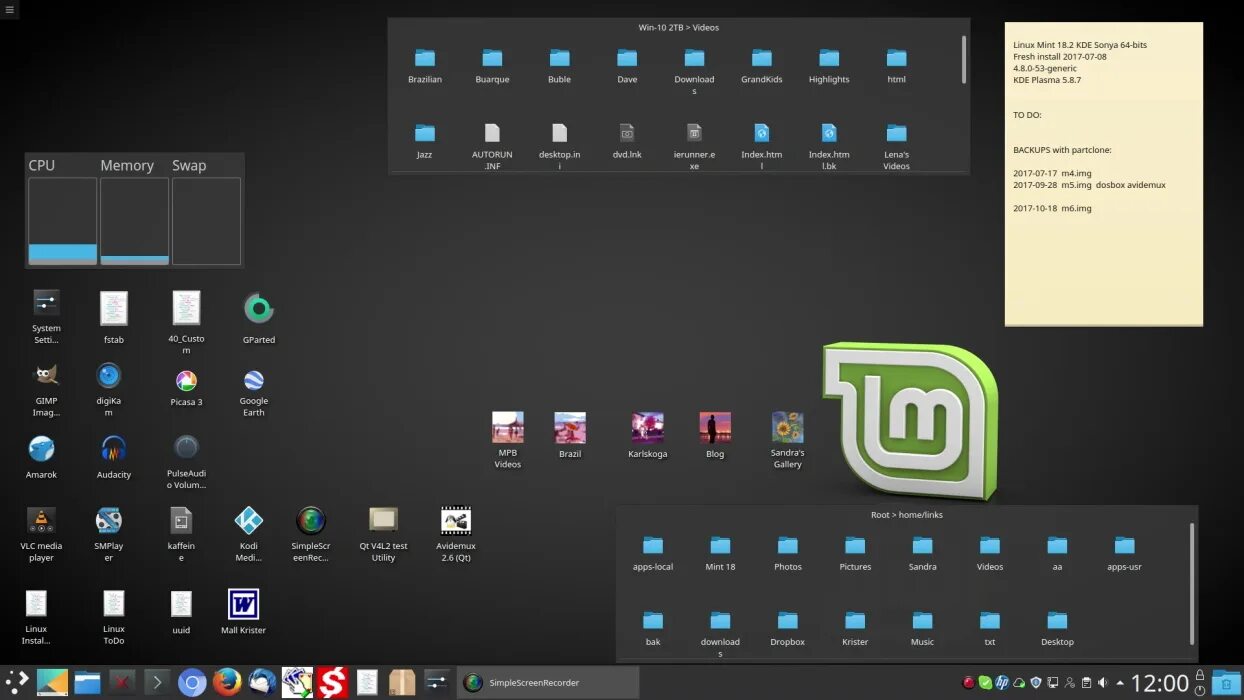Open the Brazil picture folder thumbnail
Viewport: 1244px width, 700px height.
pos(570,435)
